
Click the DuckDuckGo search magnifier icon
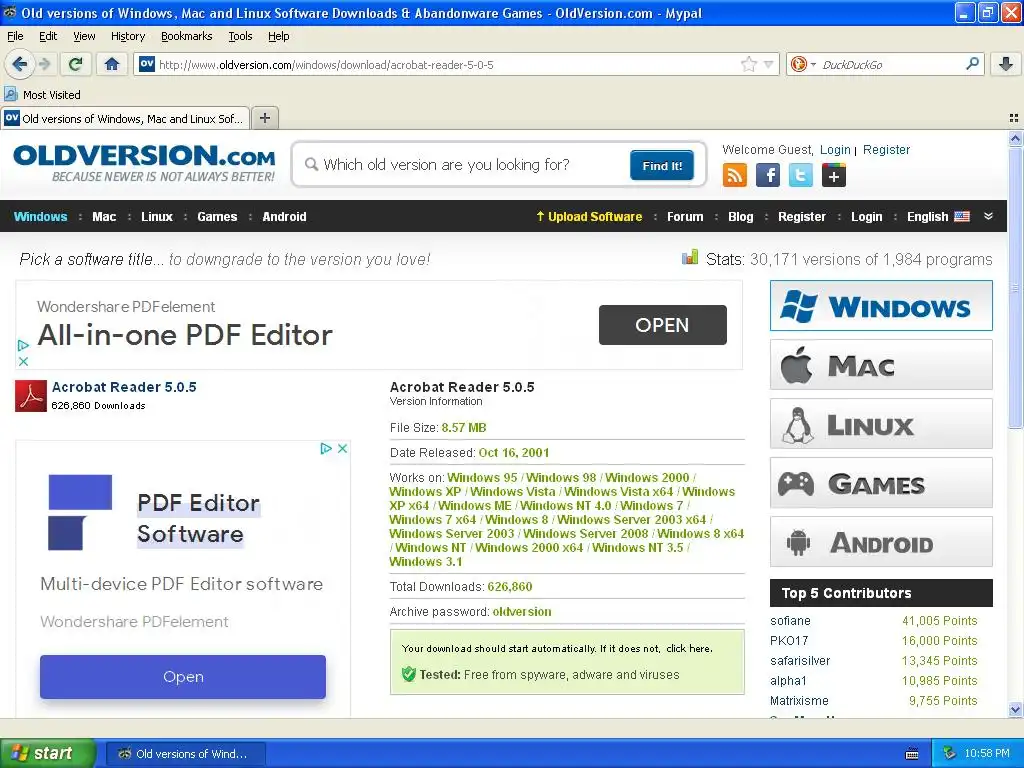(972, 64)
